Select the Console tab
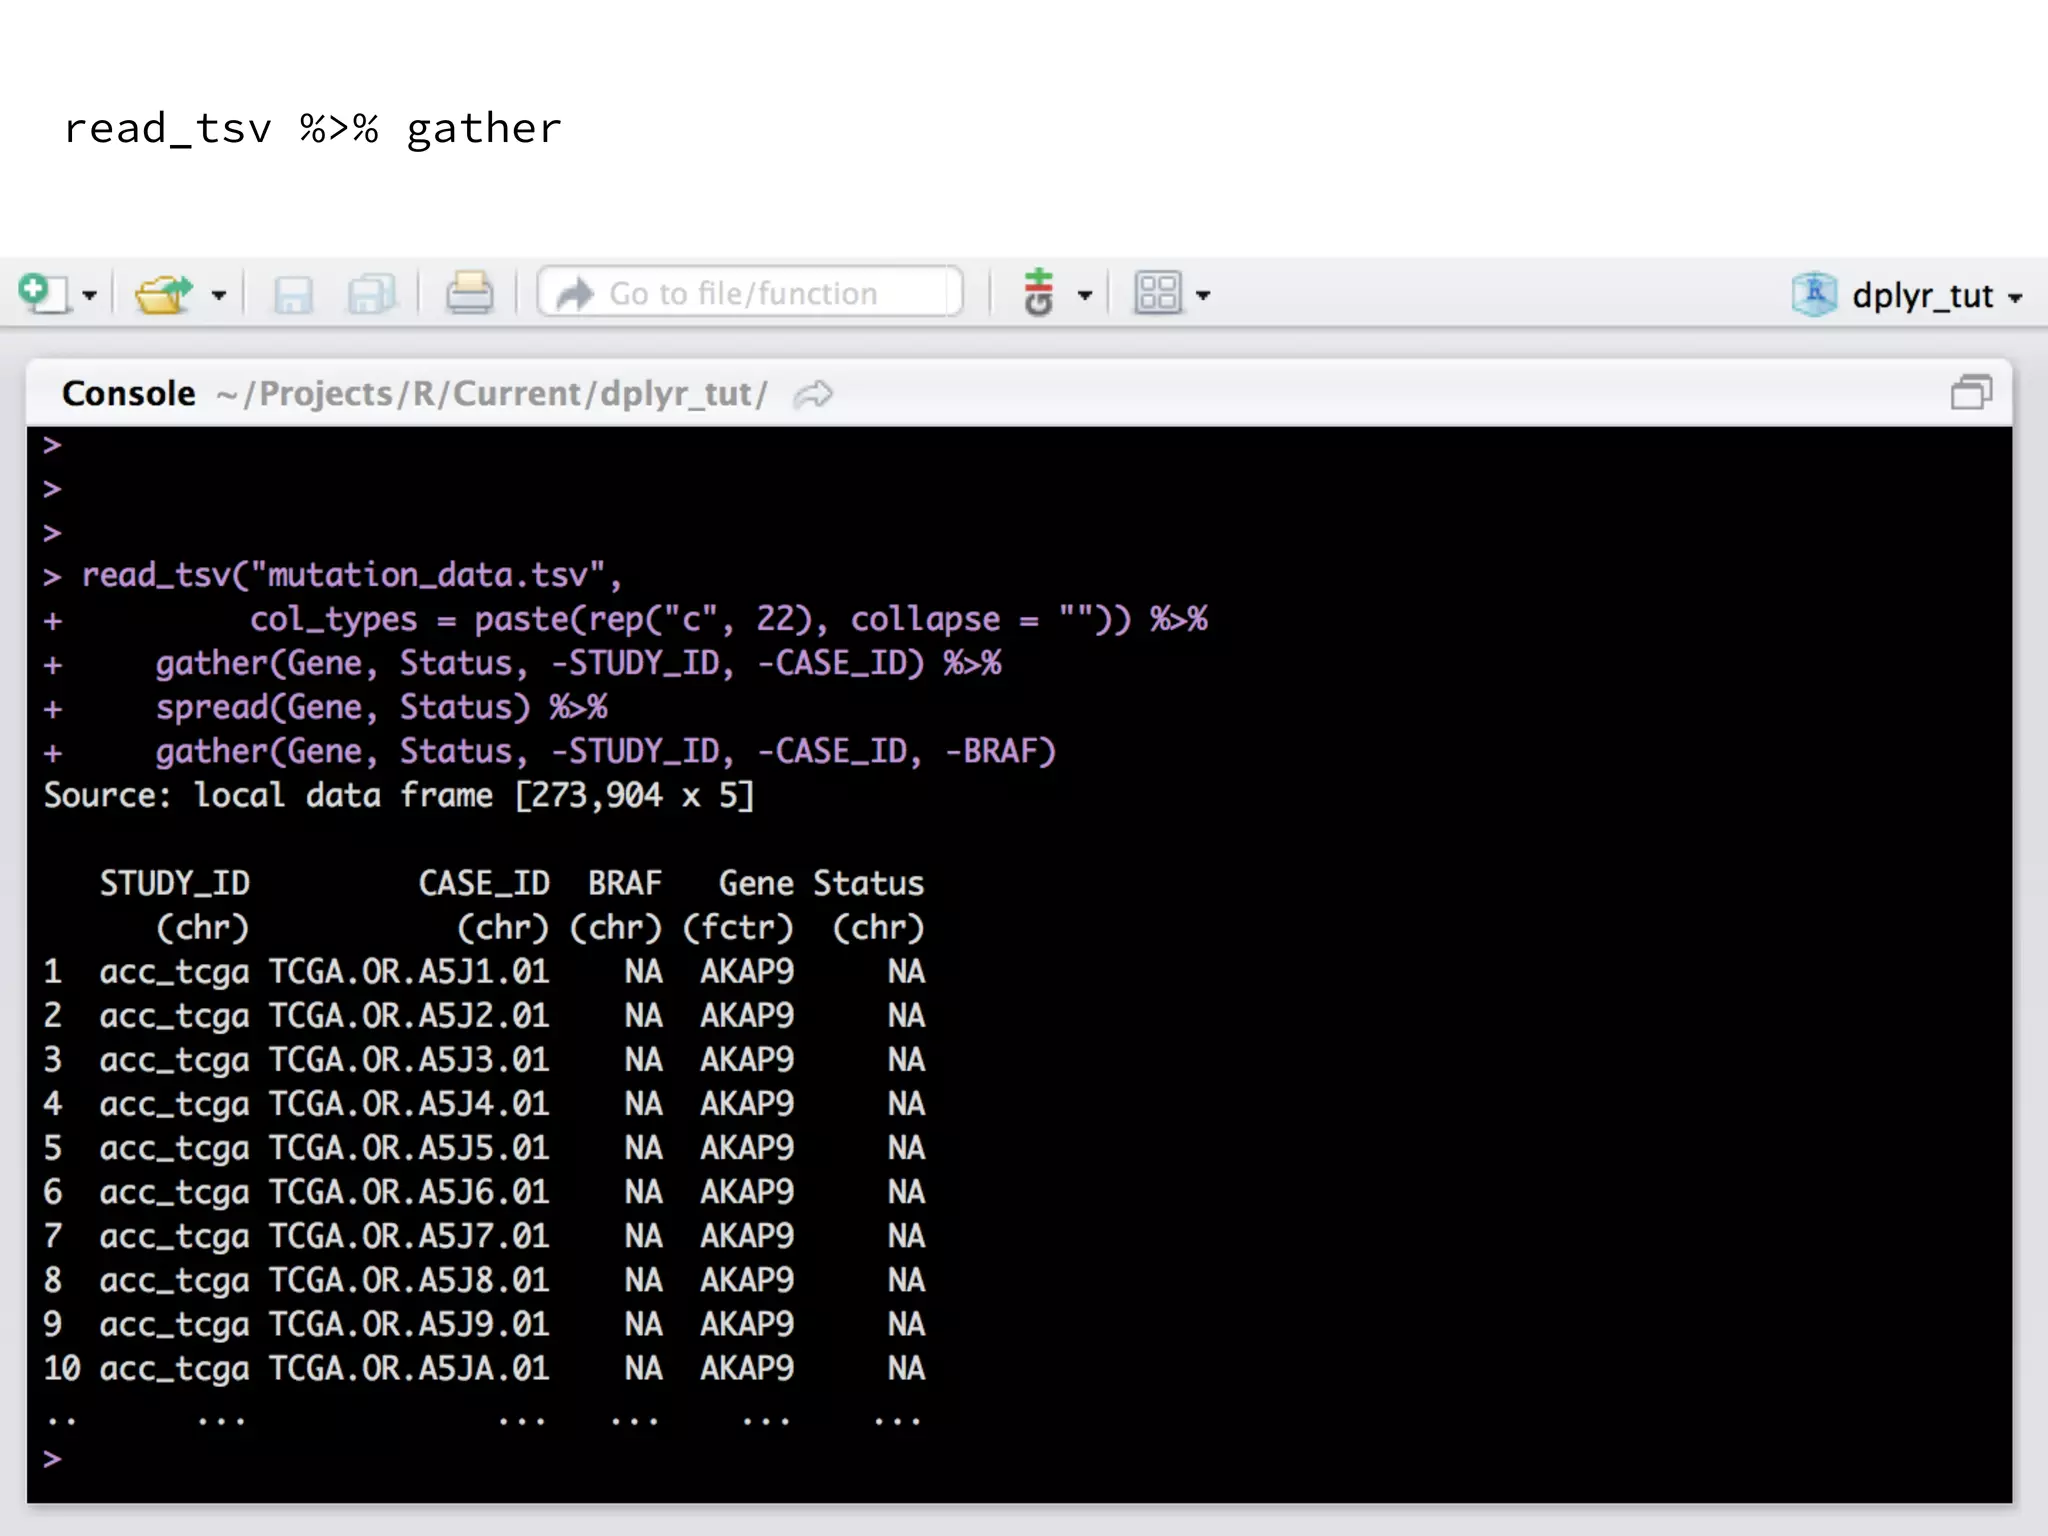The image size is (2048, 1536). 128,393
